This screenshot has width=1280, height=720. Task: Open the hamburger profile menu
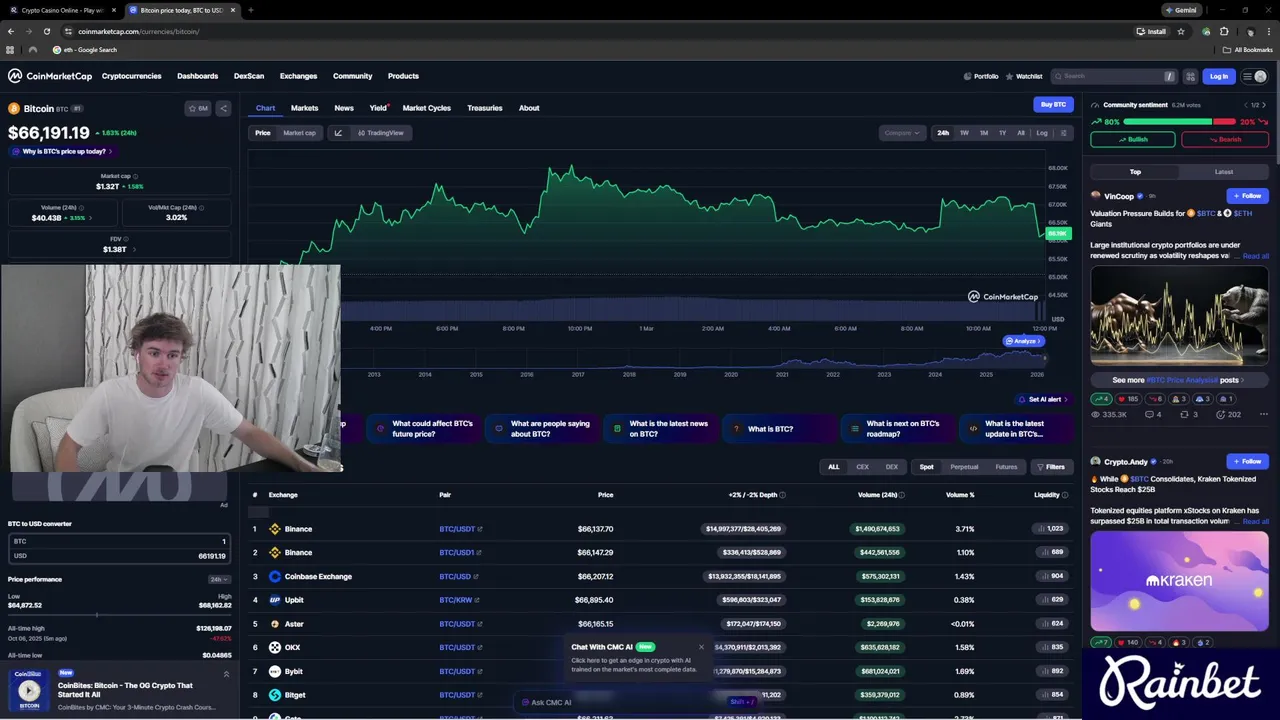click(1254, 76)
